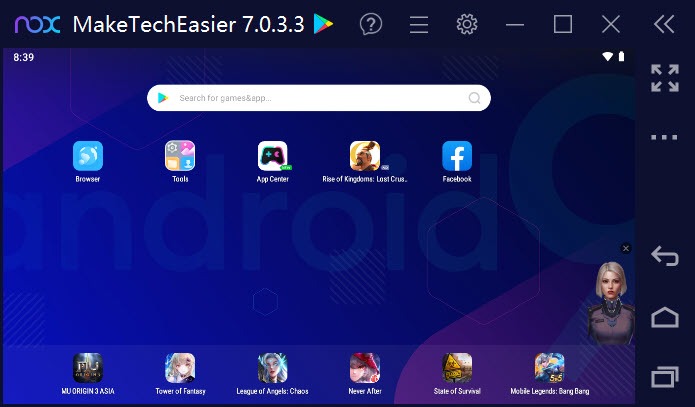Click the Android home button
This screenshot has width=695, height=407.
point(665,317)
